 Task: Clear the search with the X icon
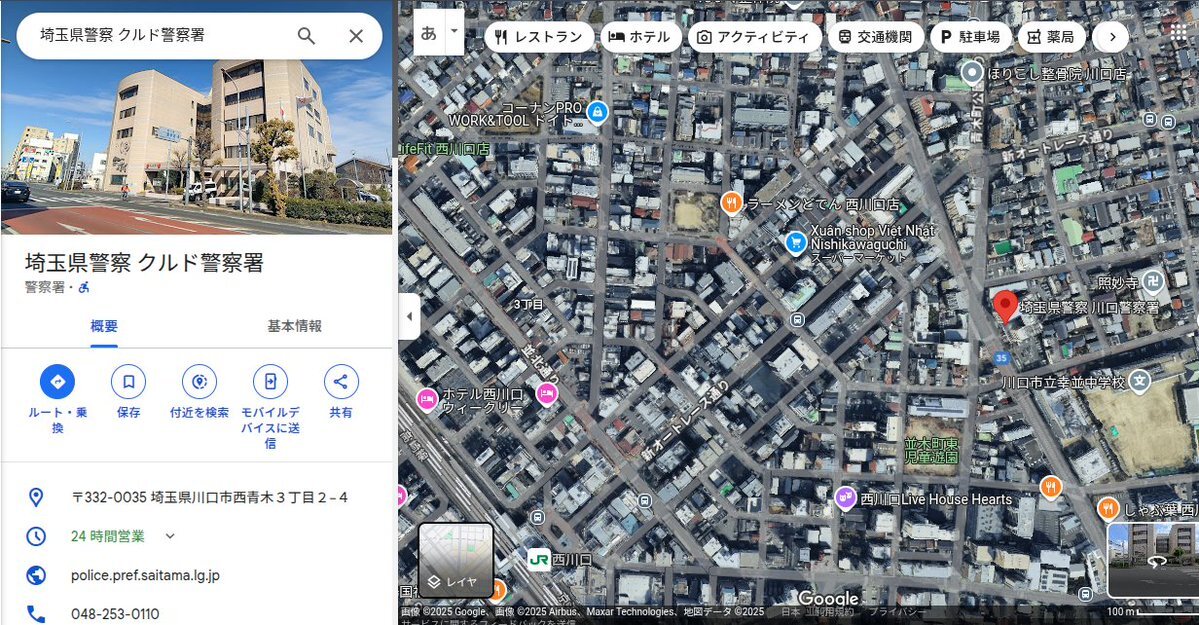356,36
